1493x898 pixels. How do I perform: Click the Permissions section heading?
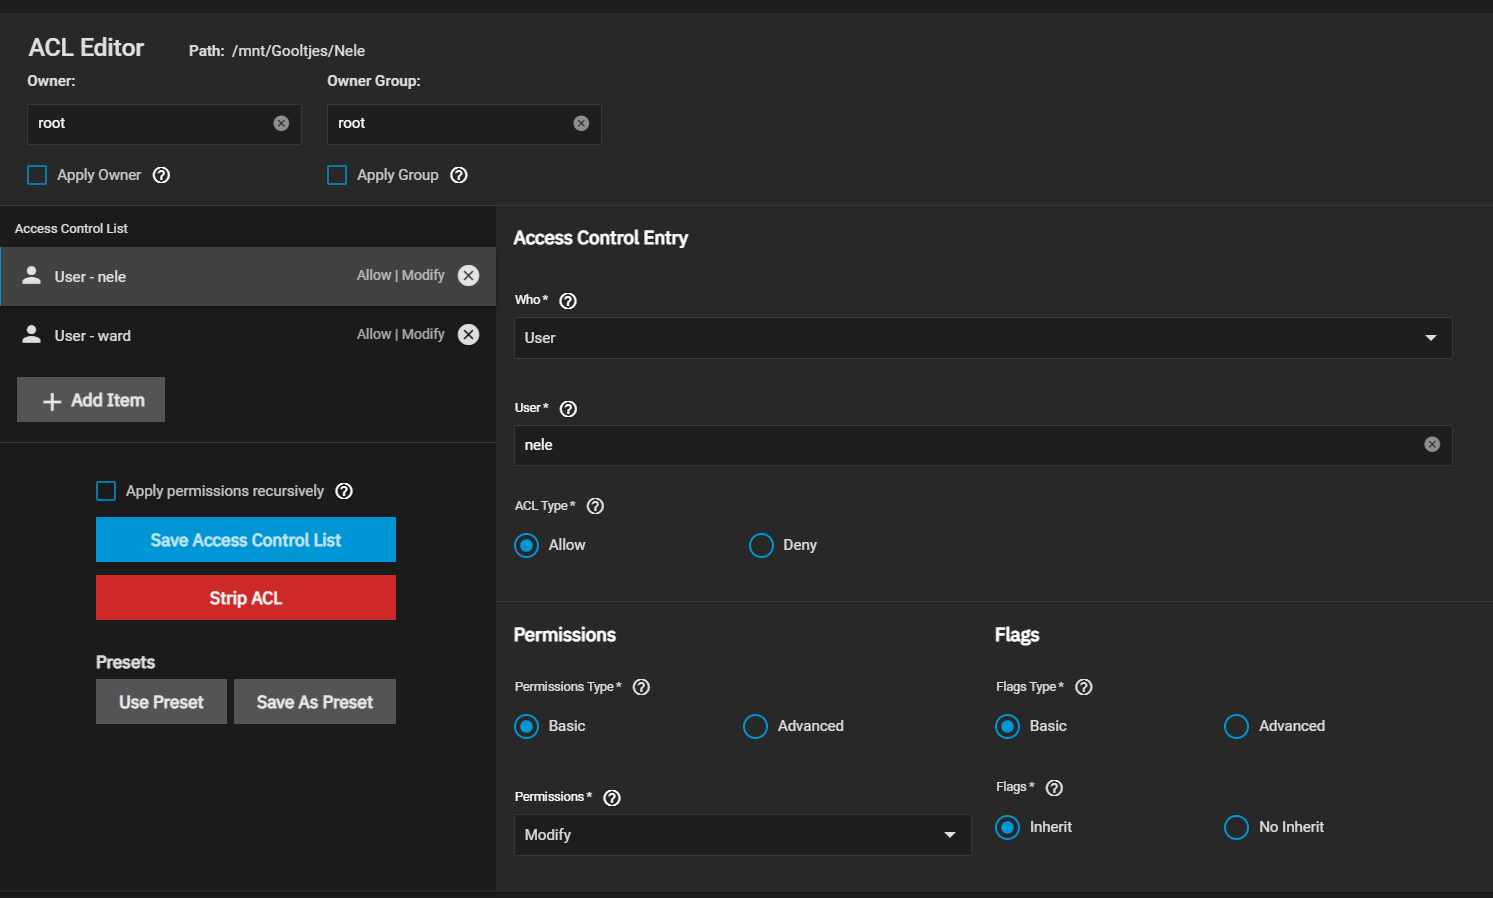click(x=564, y=635)
